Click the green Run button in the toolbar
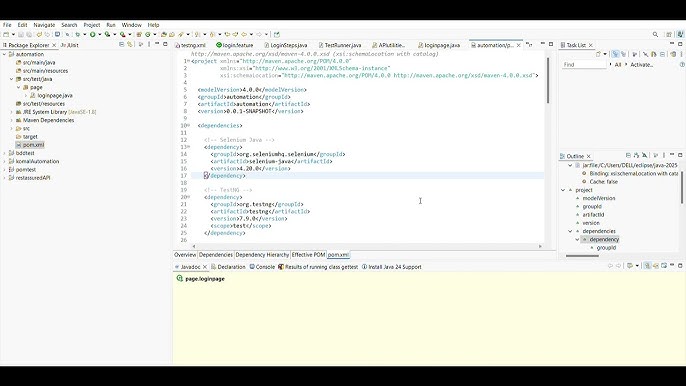The image size is (686, 386). point(92,34)
